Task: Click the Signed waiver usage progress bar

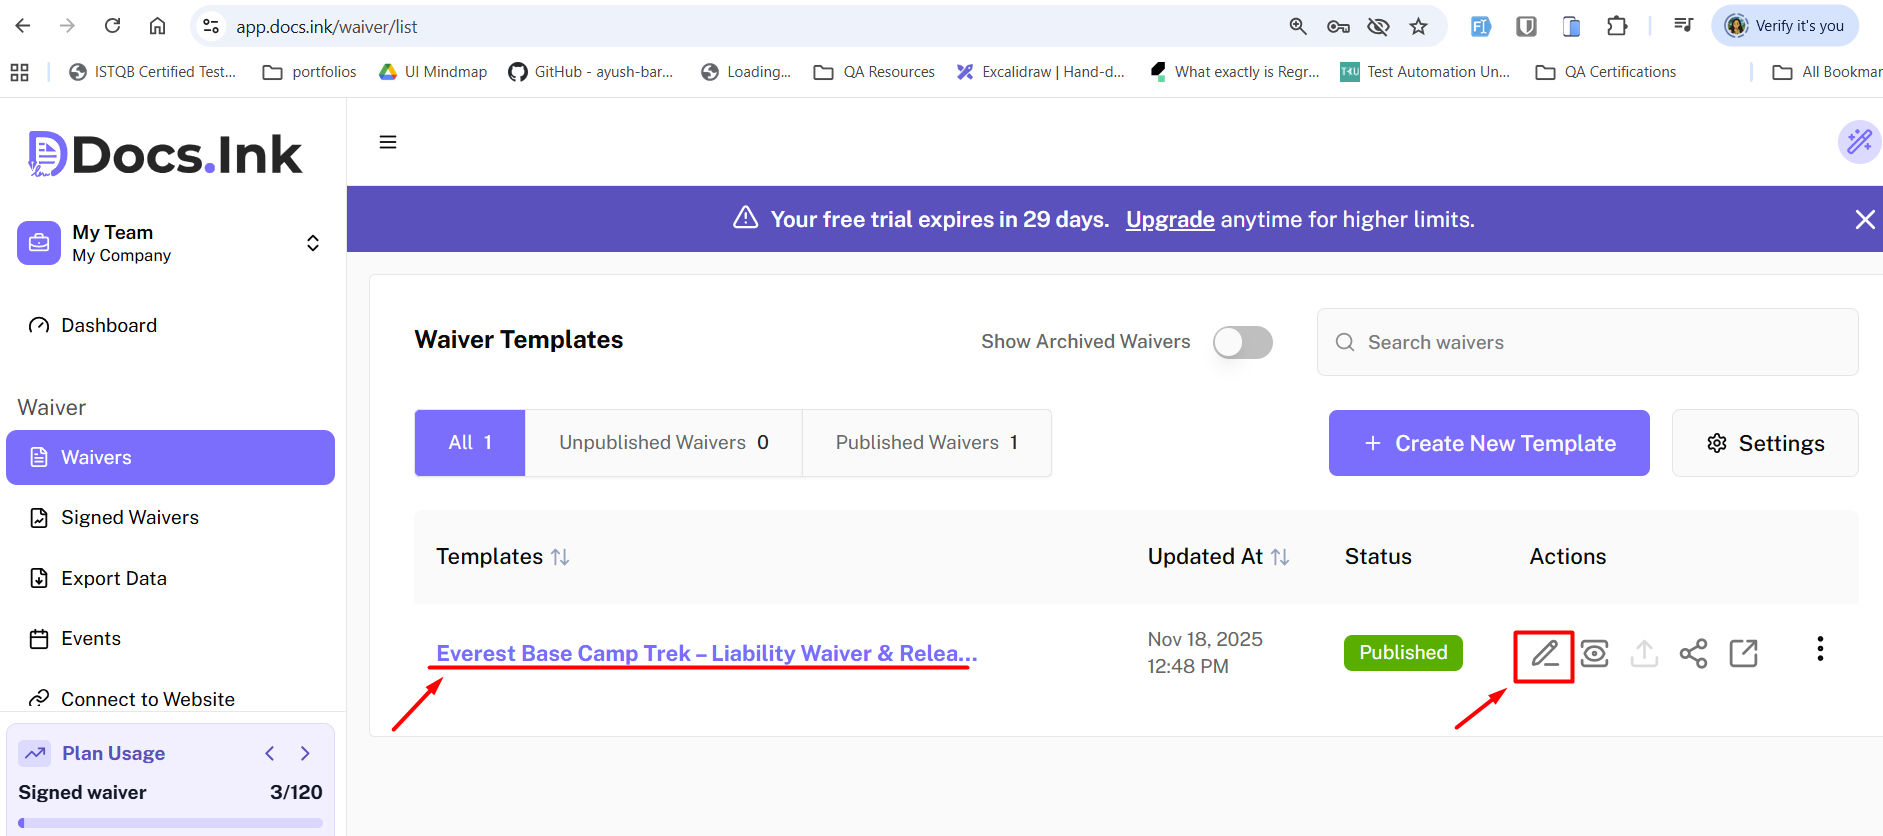Action: tap(170, 823)
